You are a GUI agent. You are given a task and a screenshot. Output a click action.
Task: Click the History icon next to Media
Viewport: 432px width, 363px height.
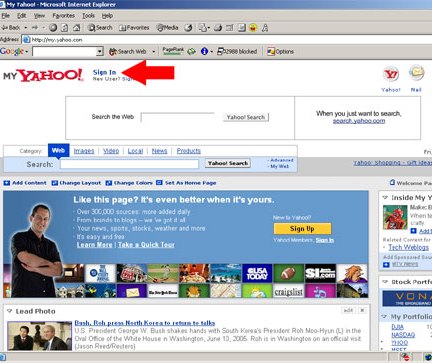188,28
